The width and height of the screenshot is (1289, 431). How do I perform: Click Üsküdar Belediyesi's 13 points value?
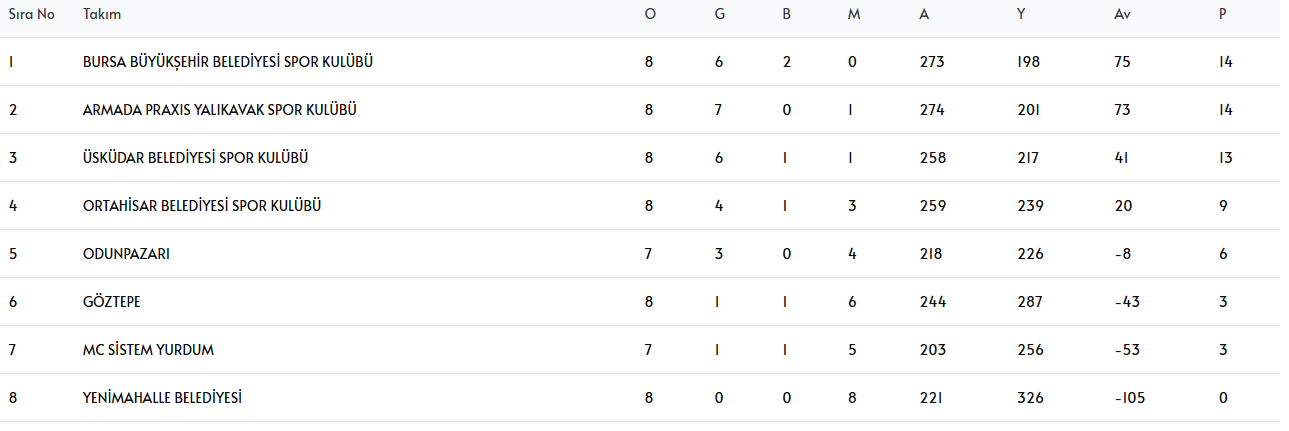[1226, 158]
